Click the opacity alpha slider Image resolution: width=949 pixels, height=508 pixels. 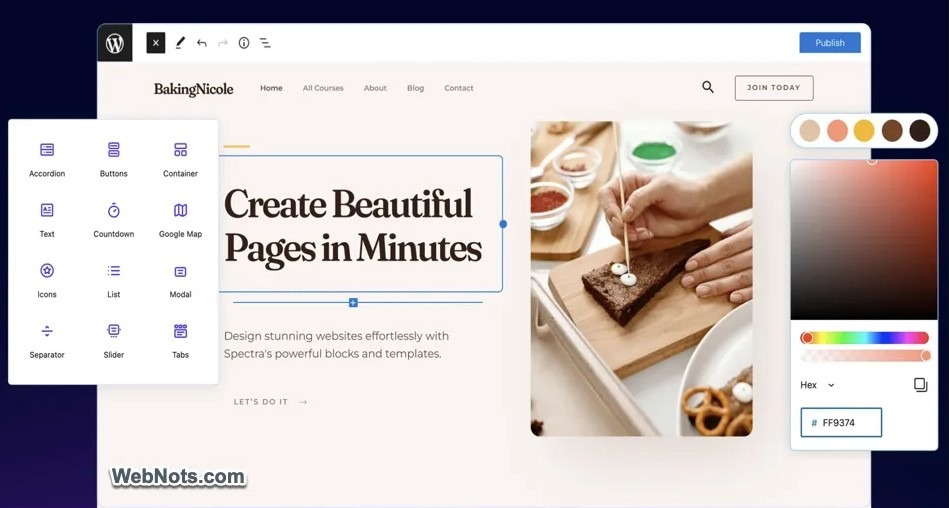pos(864,355)
